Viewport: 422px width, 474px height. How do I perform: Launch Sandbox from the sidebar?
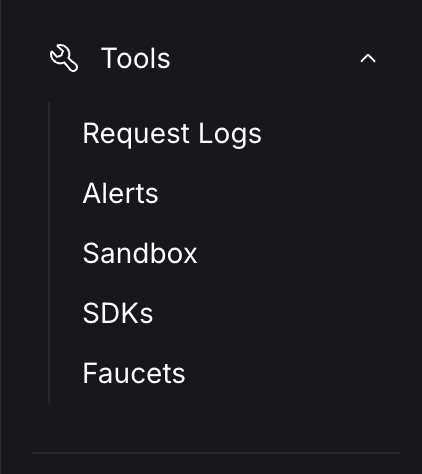(140, 253)
